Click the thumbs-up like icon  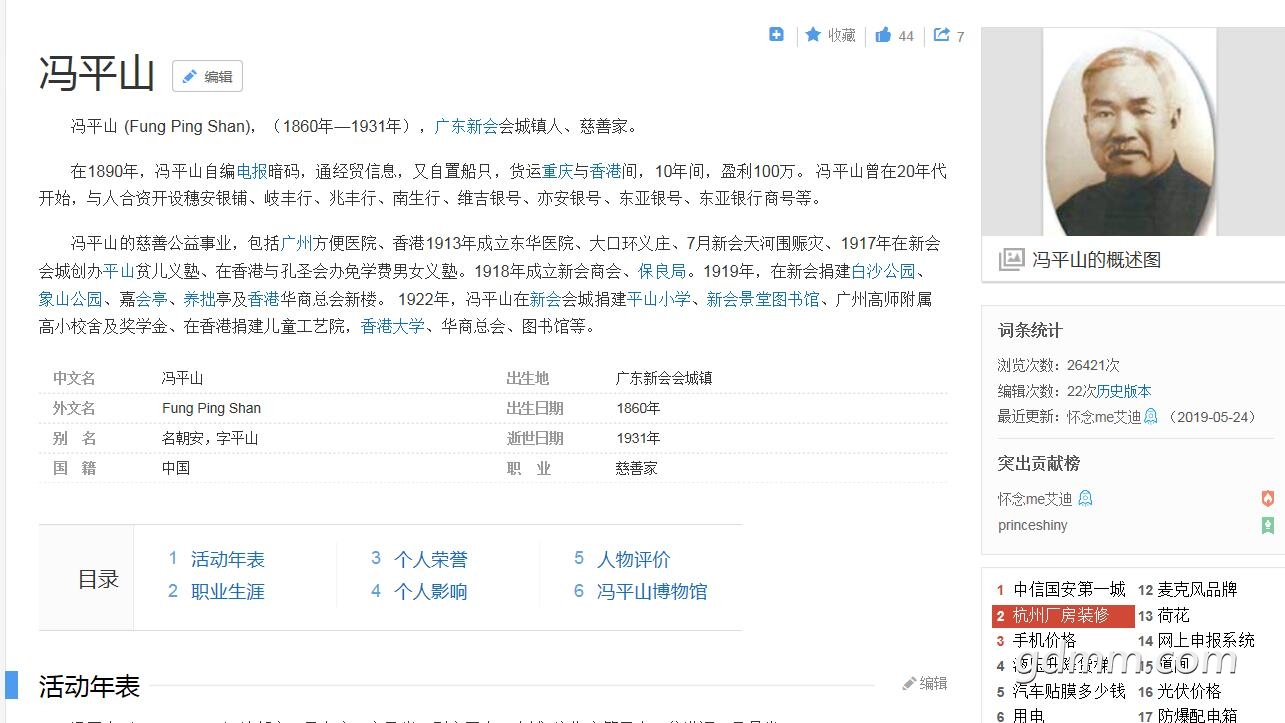(883, 35)
